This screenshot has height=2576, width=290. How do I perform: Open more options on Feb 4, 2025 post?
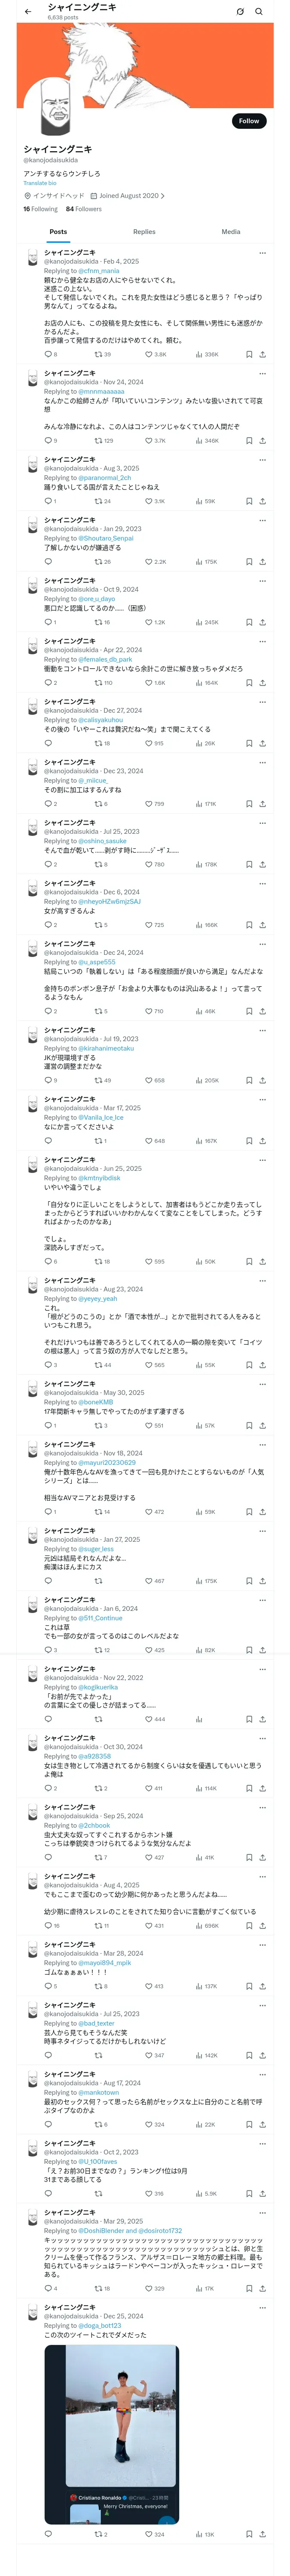tap(262, 253)
